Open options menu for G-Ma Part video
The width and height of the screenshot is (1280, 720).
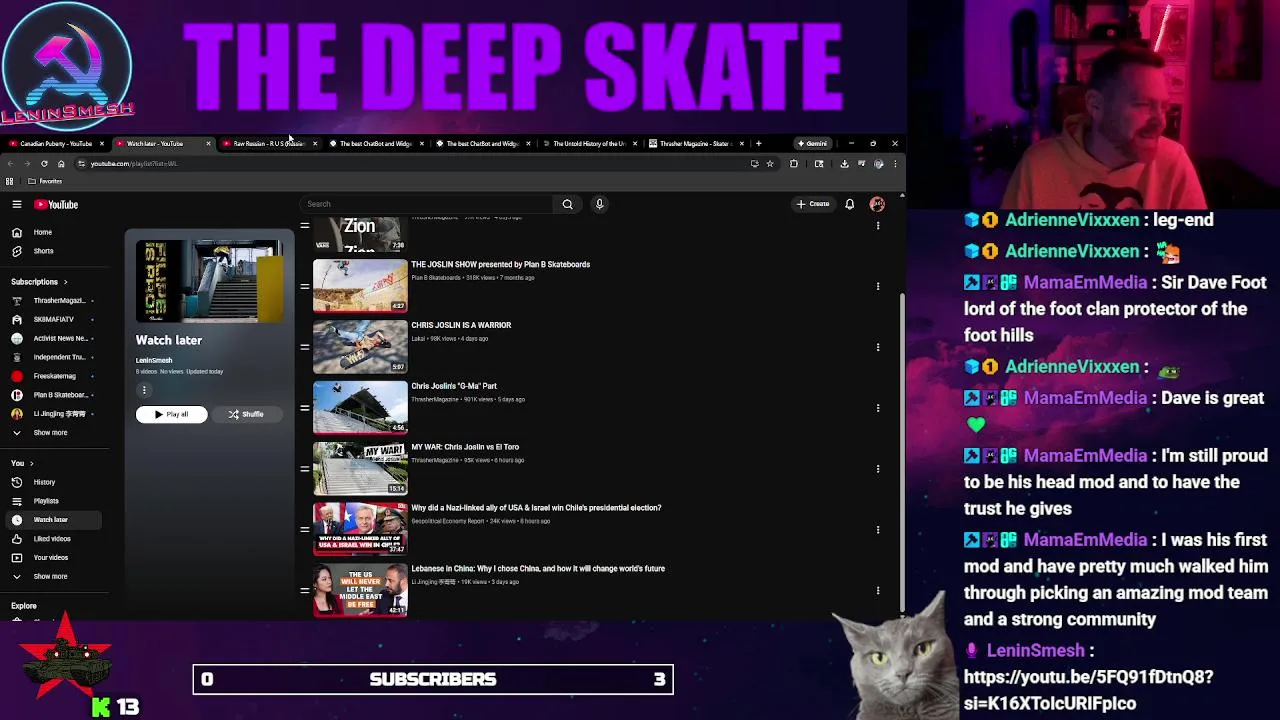878,408
